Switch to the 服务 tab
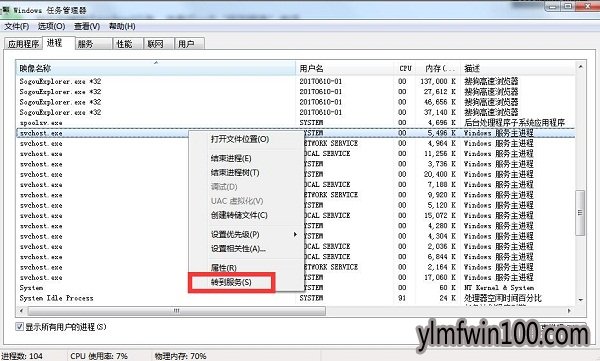This screenshot has width=600, height=361. [93, 44]
